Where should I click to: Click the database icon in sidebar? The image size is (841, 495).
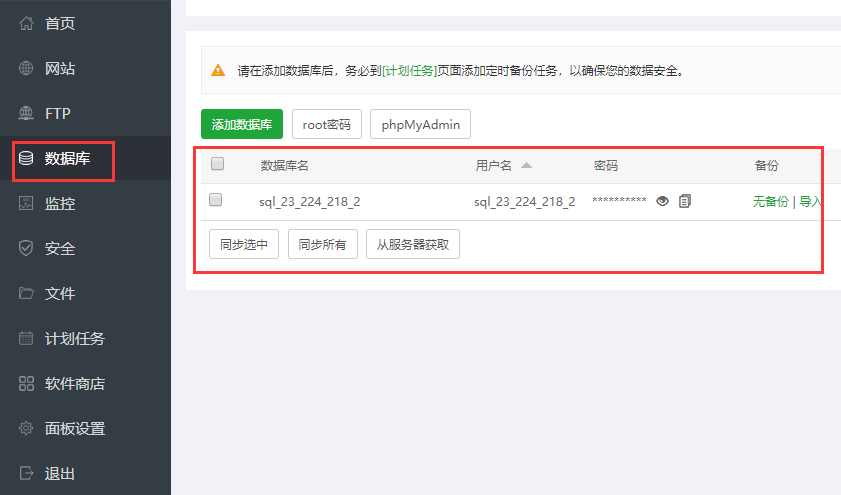pyautogui.click(x=26, y=159)
